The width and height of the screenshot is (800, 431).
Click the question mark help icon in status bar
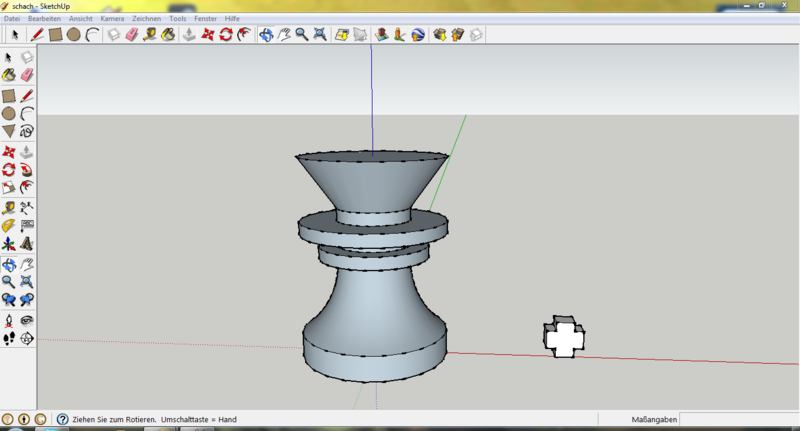(x=62, y=419)
